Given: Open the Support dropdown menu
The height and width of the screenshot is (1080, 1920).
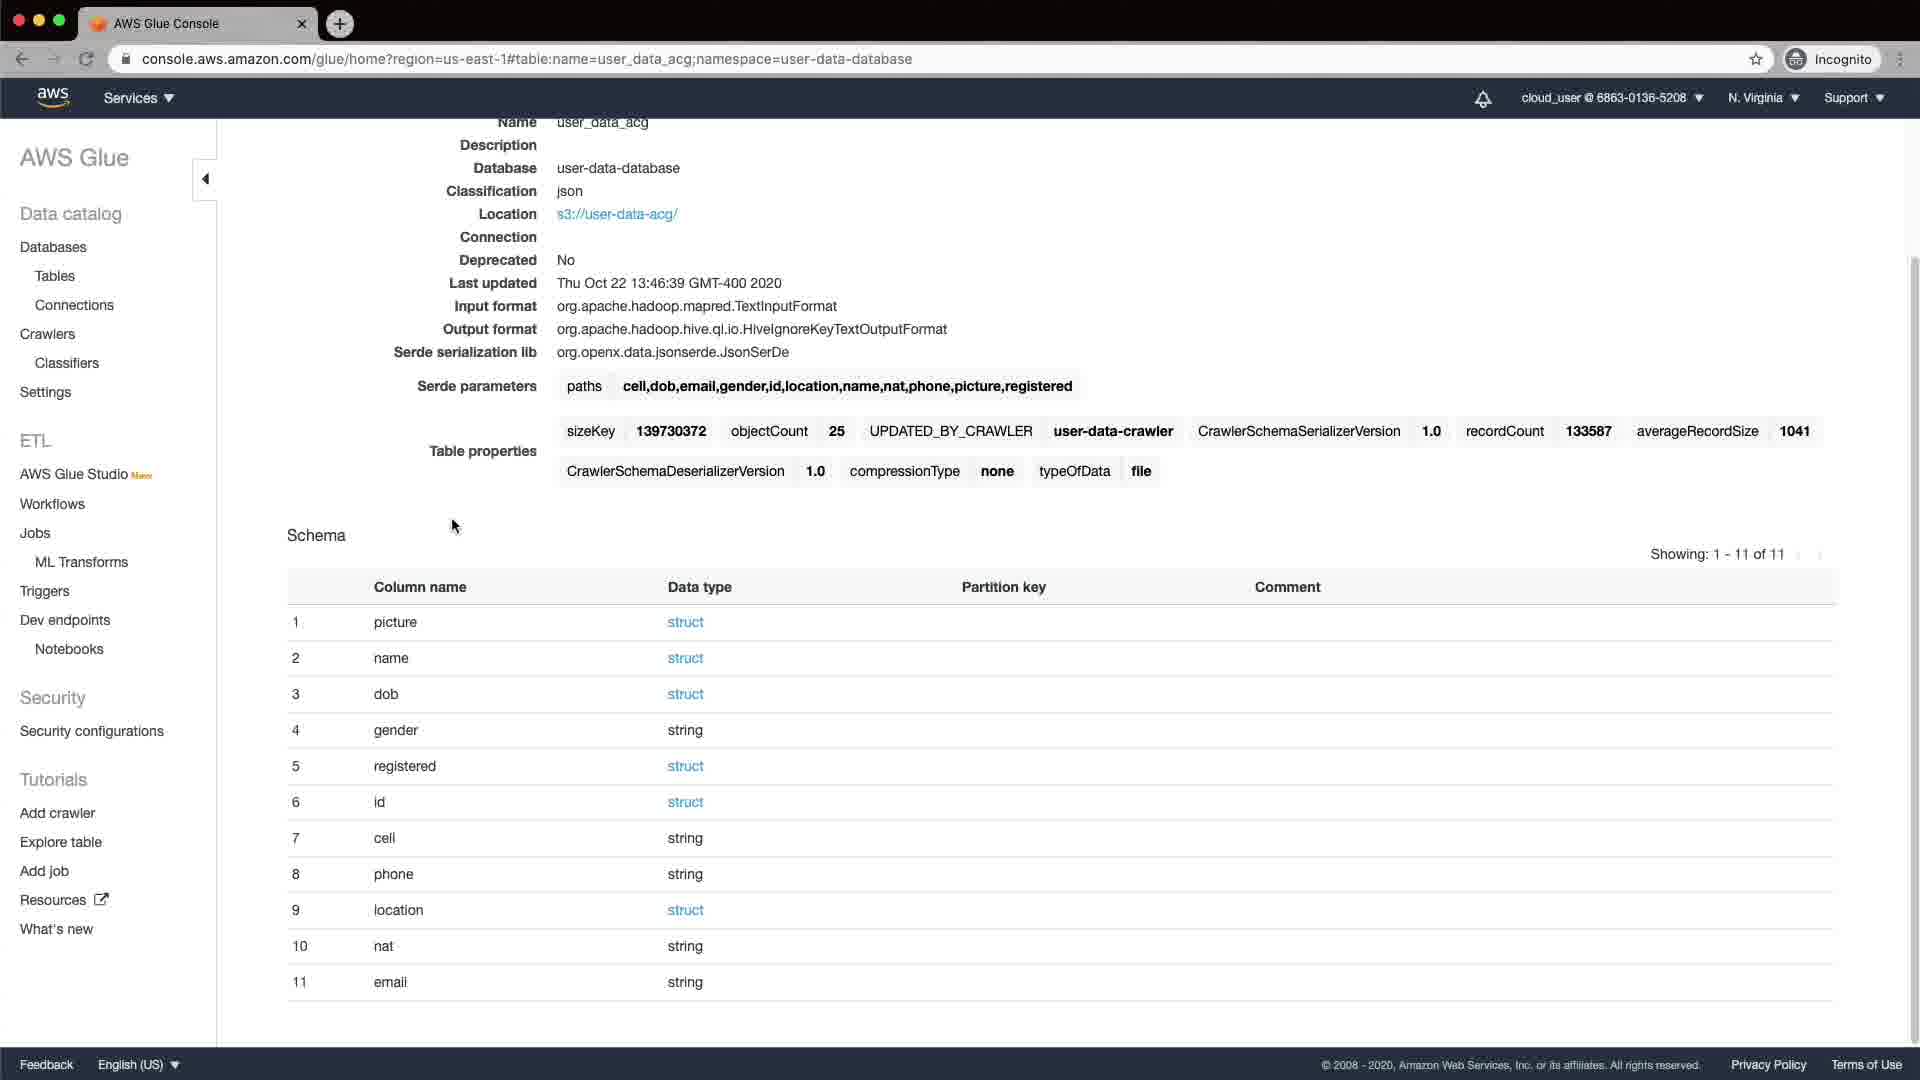Looking at the screenshot, I should point(1854,98).
